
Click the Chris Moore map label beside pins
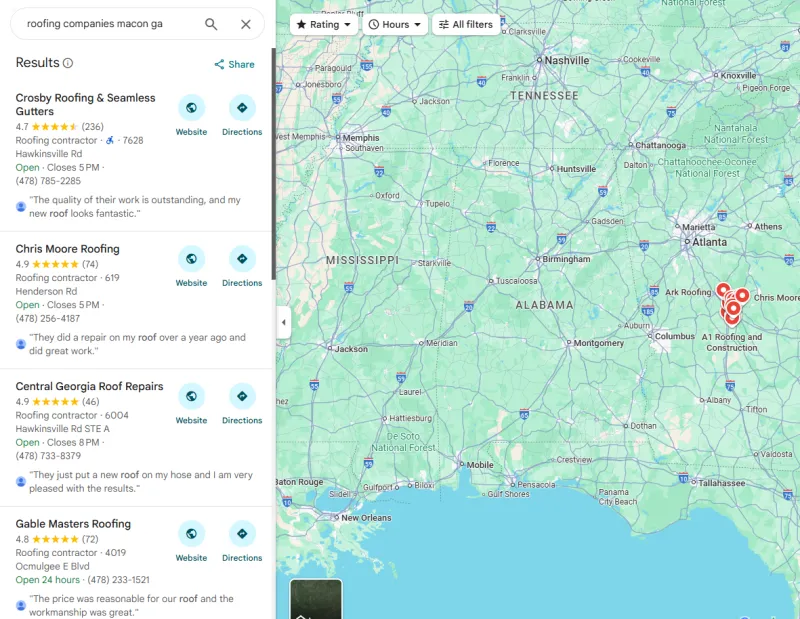point(777,298)
